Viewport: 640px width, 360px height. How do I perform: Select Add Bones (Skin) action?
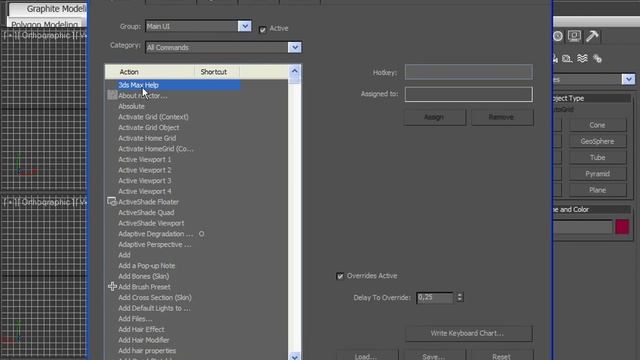click(144, 276)
